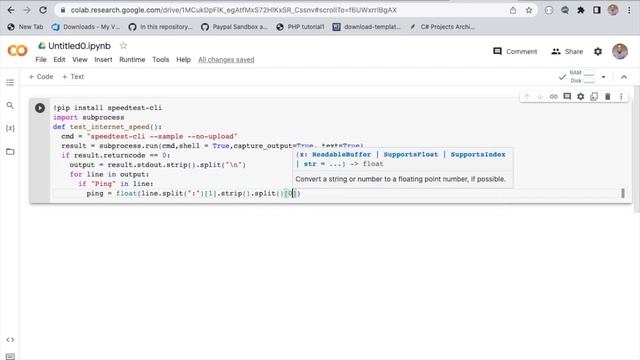Mirror cell in tab
This screenshot has width=640, height=360.
(x=594, y=97)
